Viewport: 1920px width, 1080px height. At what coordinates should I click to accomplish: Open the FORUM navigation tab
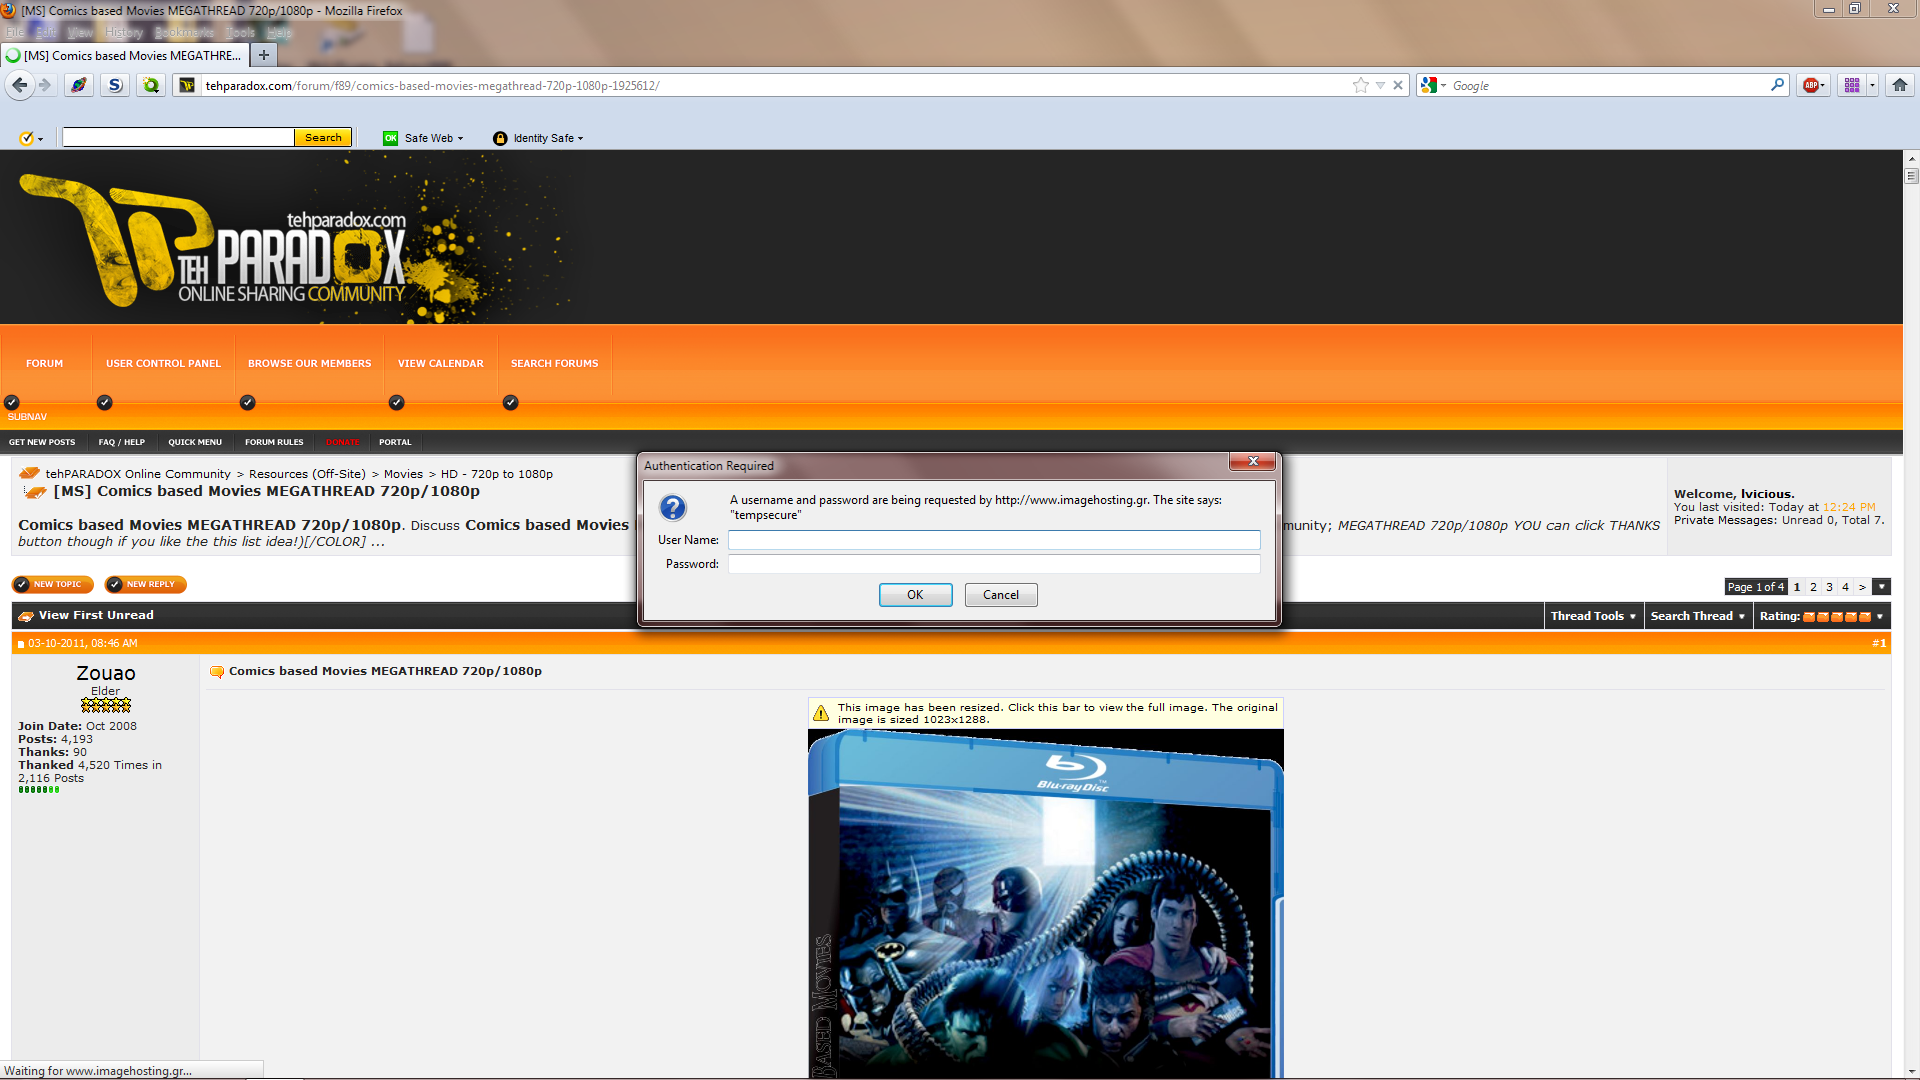click(44, 363)
